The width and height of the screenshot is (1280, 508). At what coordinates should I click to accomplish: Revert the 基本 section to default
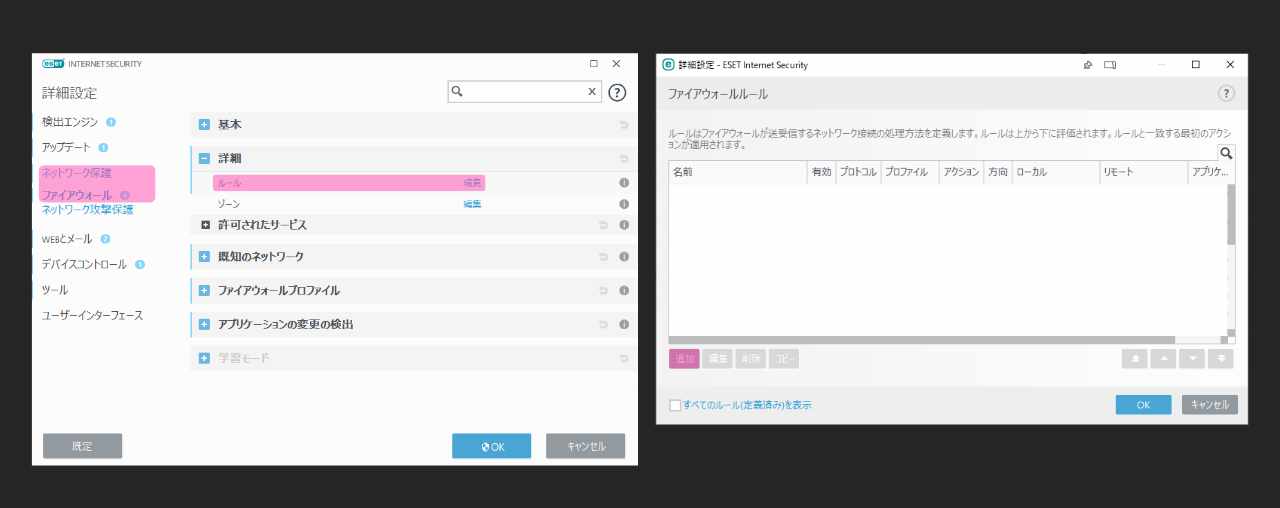[x=624, y=125]
